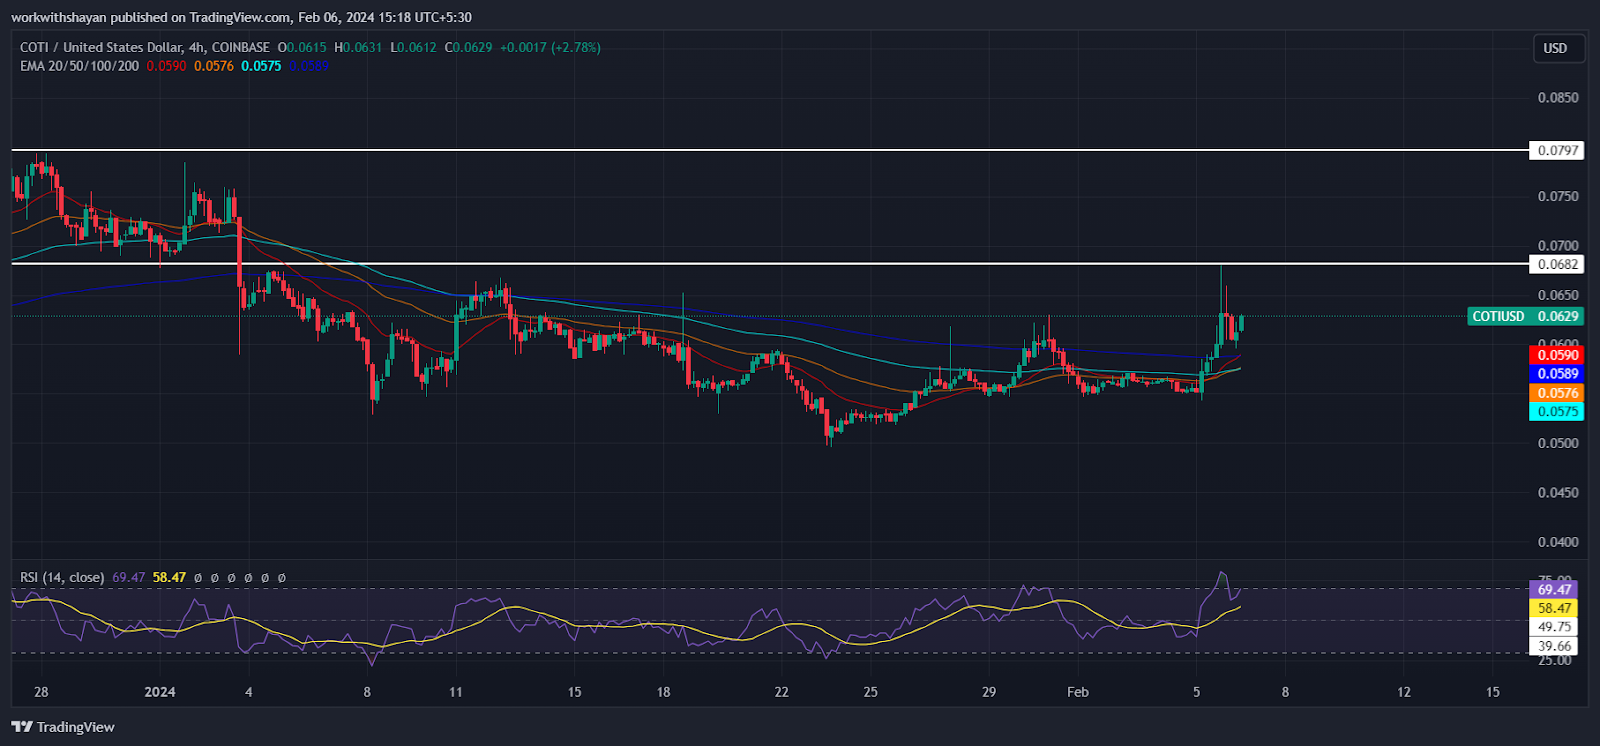The image size is (1600, 746).
Task: Click the purple 69.47 RSI axis tag
Action: tap(1554, 590)
